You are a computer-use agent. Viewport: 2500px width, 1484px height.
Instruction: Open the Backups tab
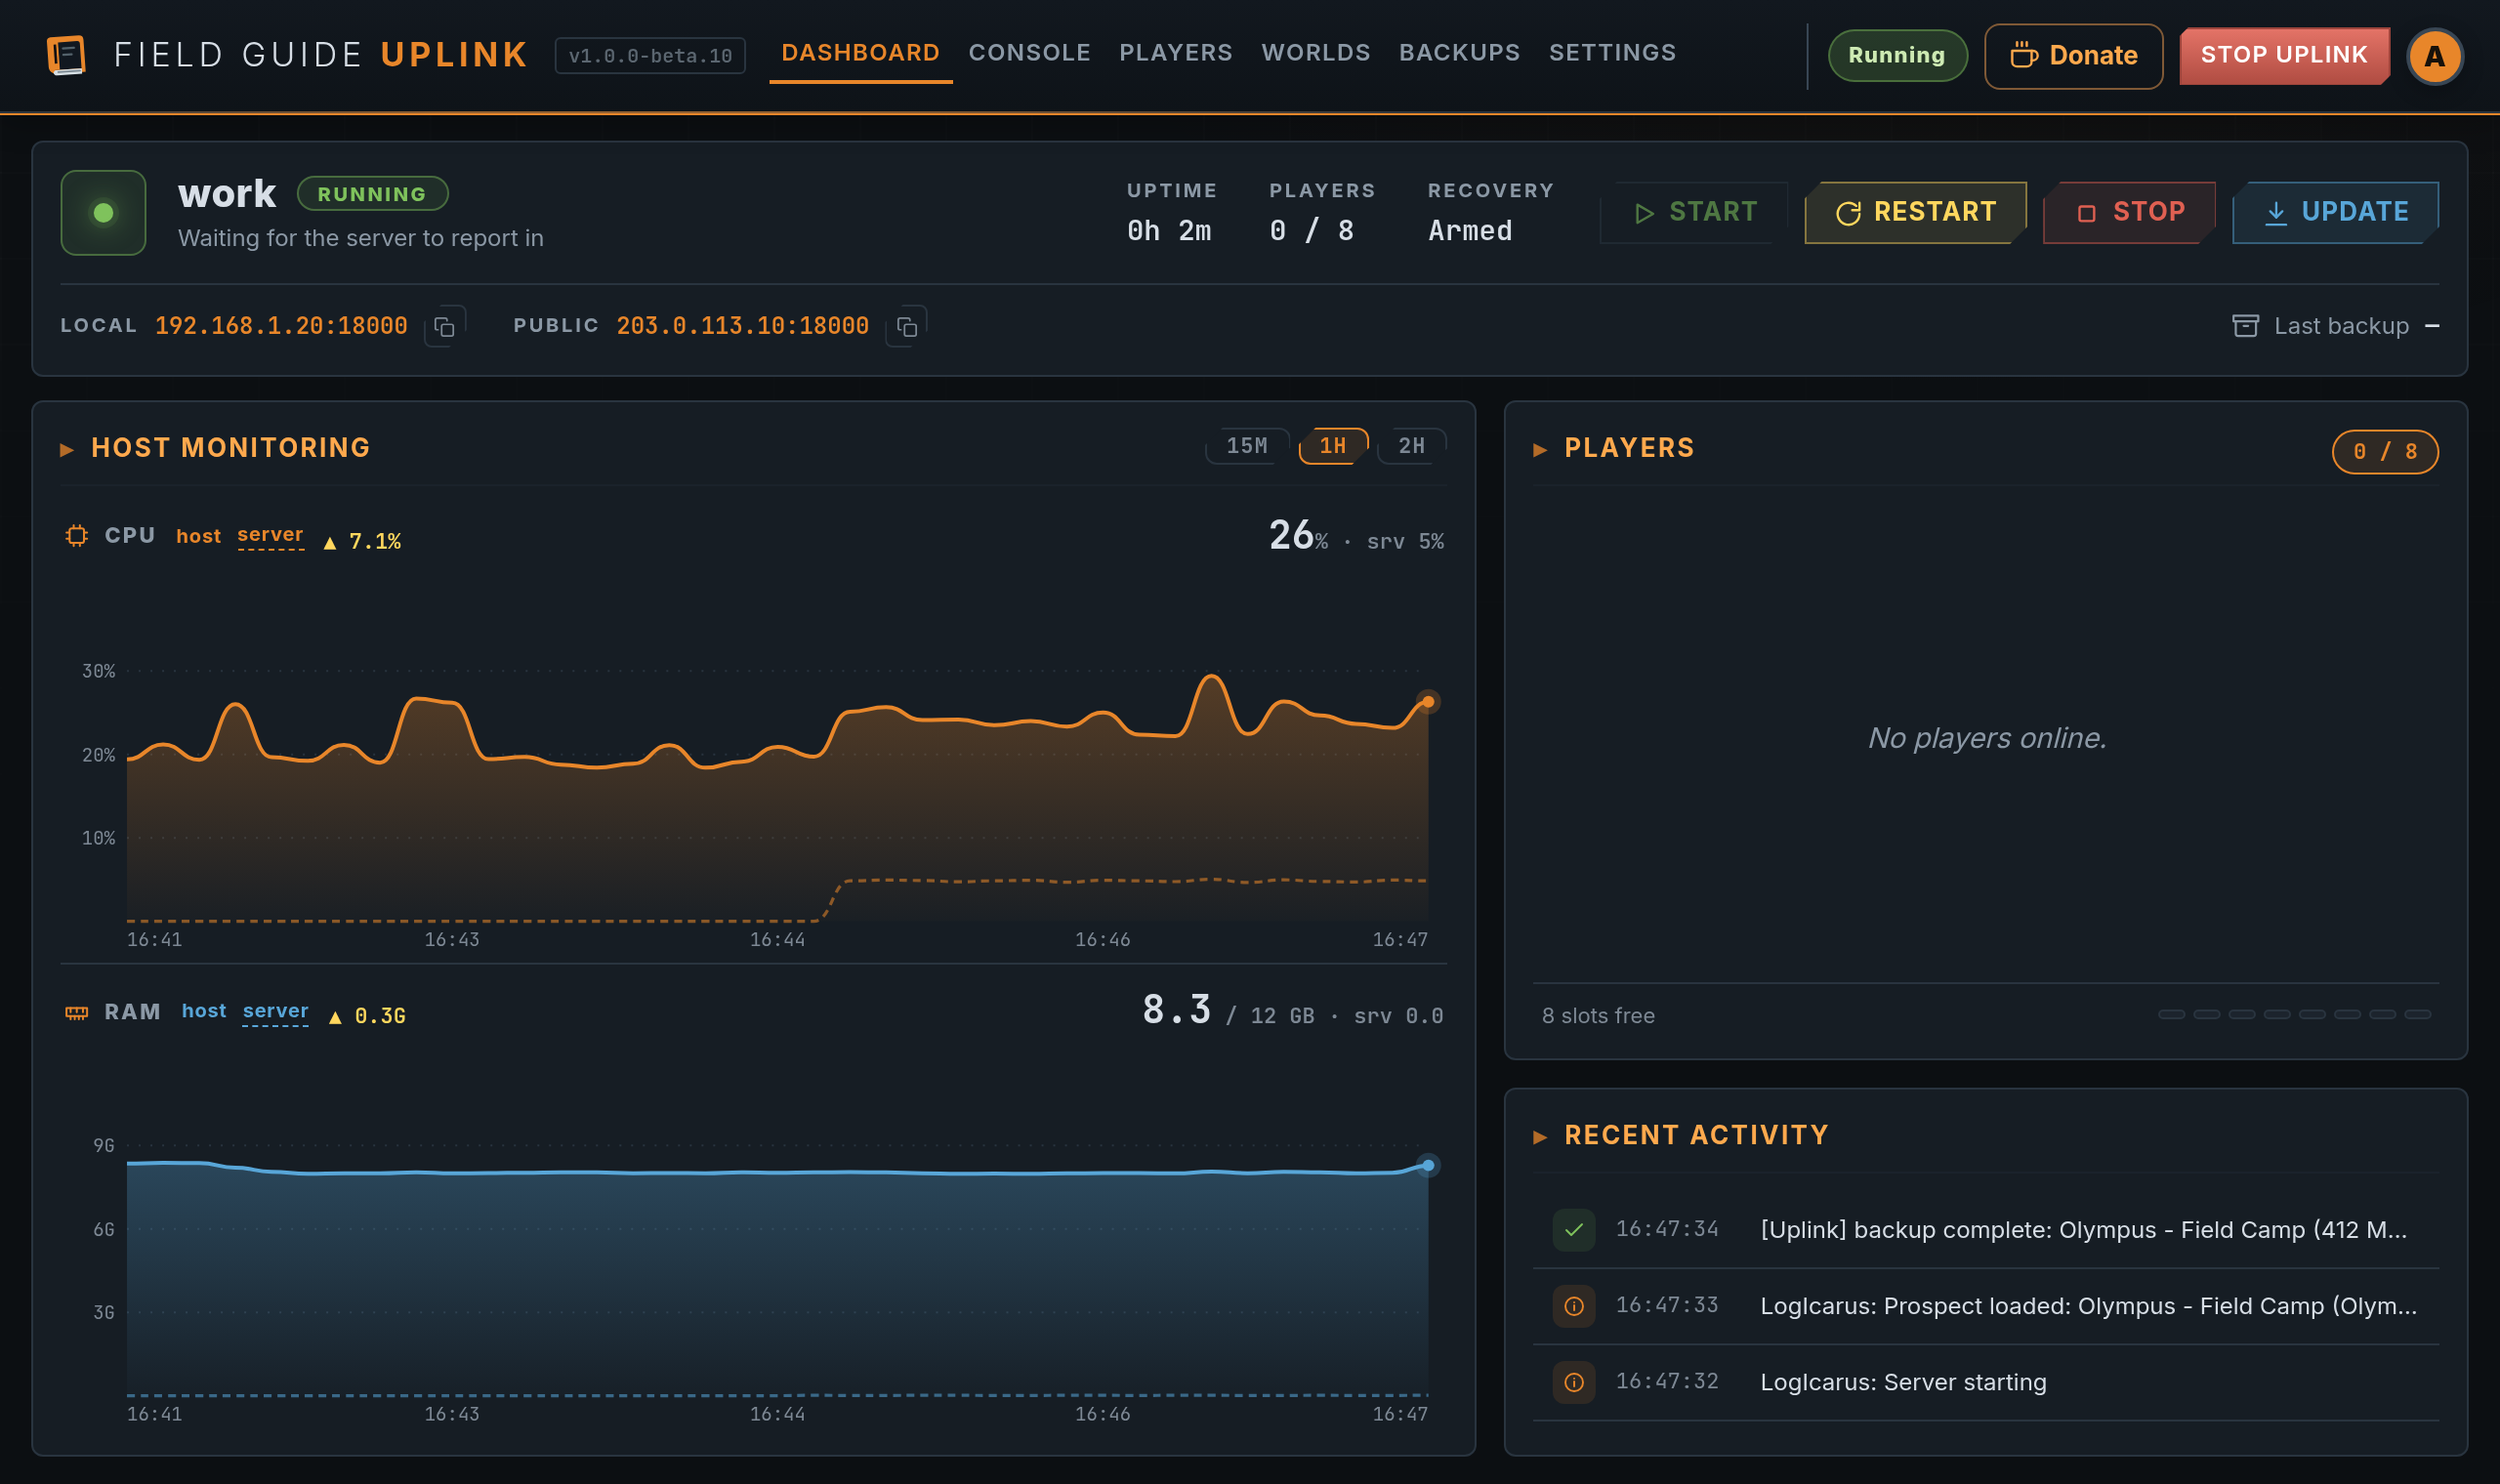1459,52
